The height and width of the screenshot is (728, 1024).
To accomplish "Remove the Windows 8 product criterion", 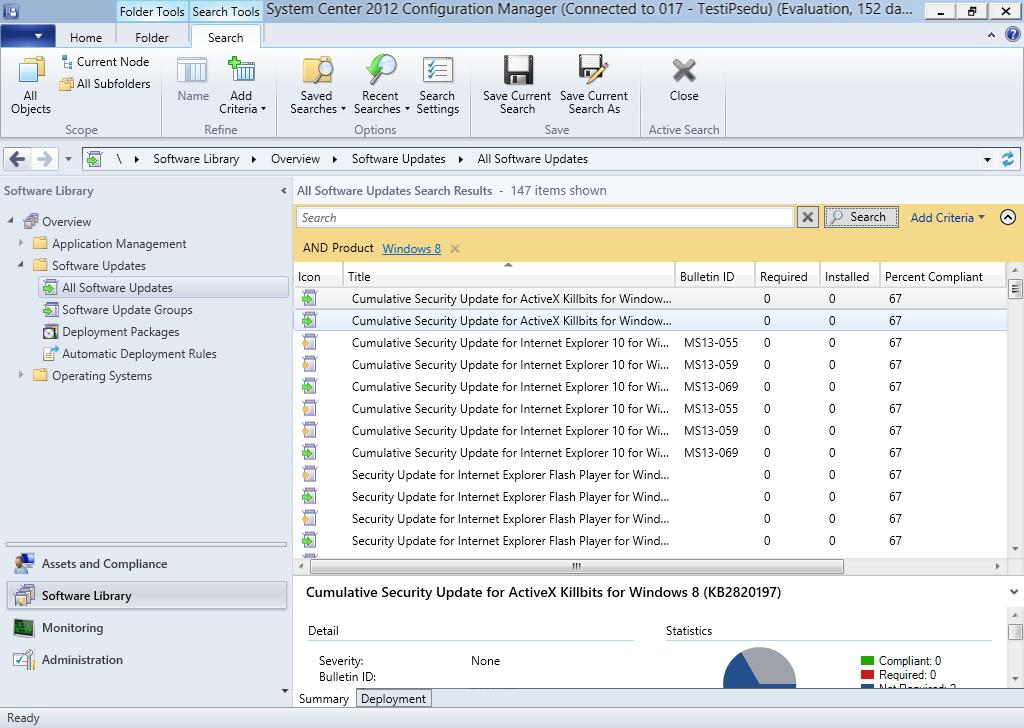I will click(455, 249).
